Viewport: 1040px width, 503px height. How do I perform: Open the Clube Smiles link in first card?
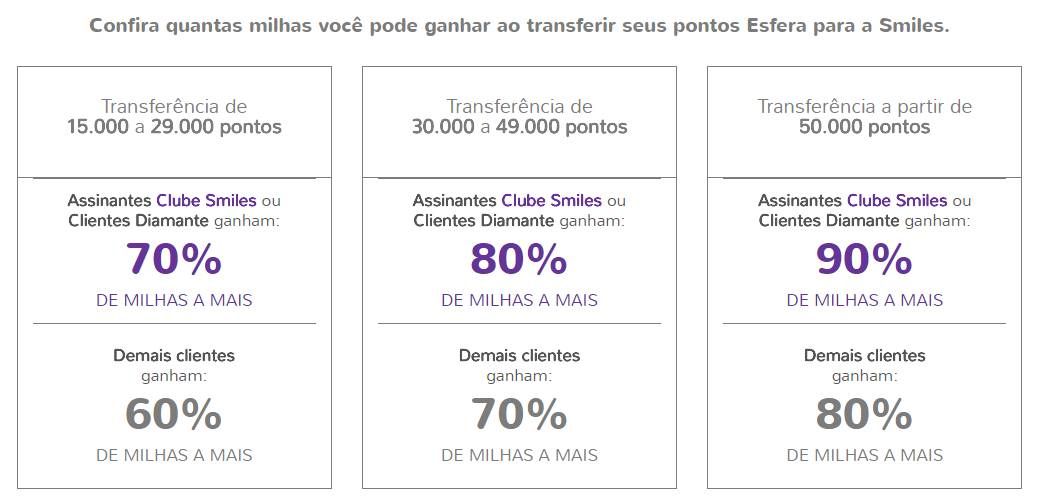coord(206,200)
